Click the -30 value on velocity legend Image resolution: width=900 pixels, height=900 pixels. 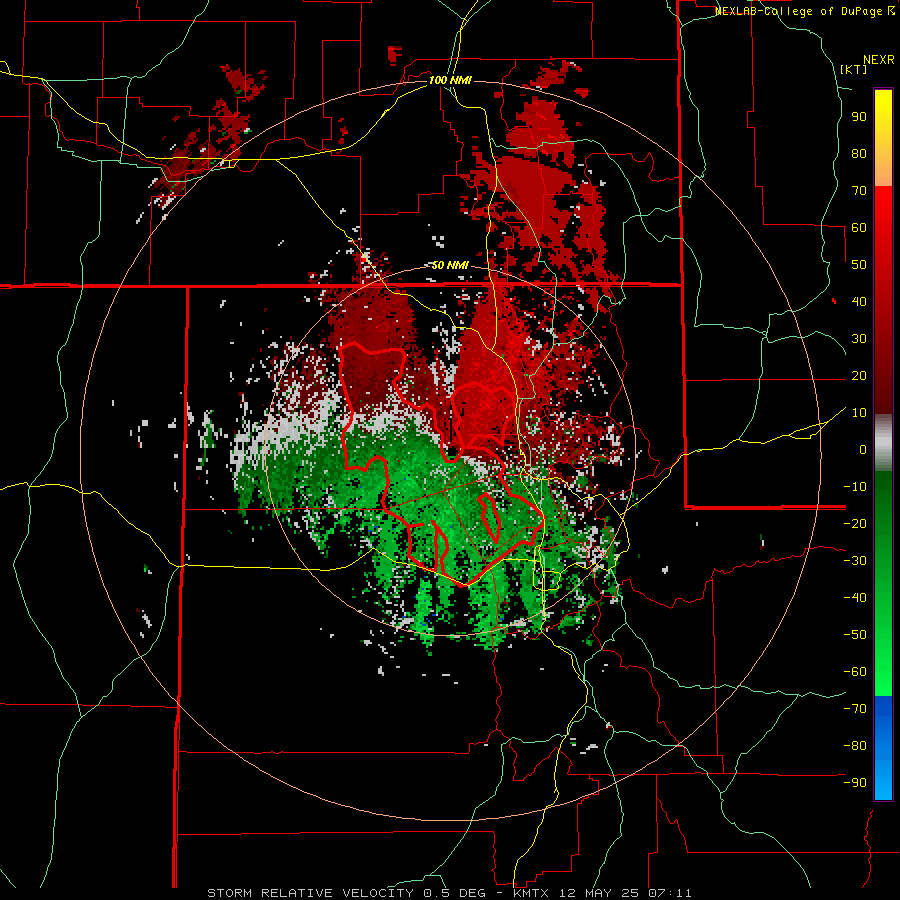pyautogui.click(x=855, y=561)
